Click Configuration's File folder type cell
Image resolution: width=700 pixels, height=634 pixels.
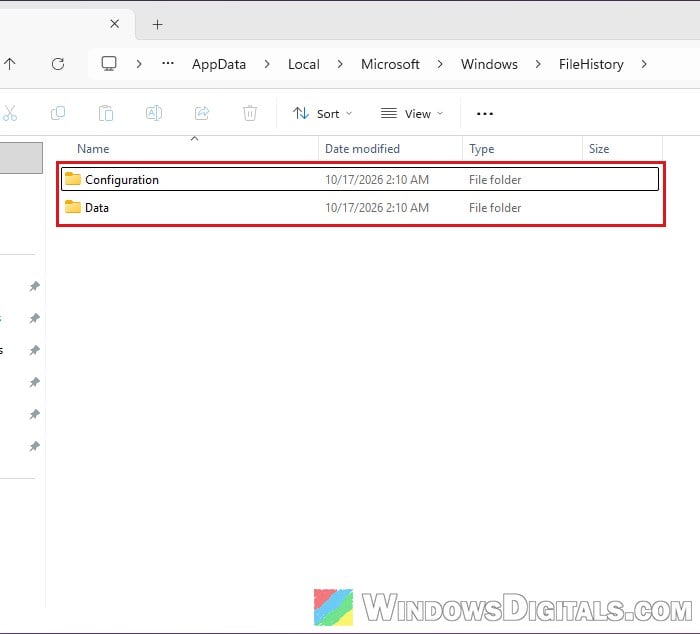click(x=495, y=179)
